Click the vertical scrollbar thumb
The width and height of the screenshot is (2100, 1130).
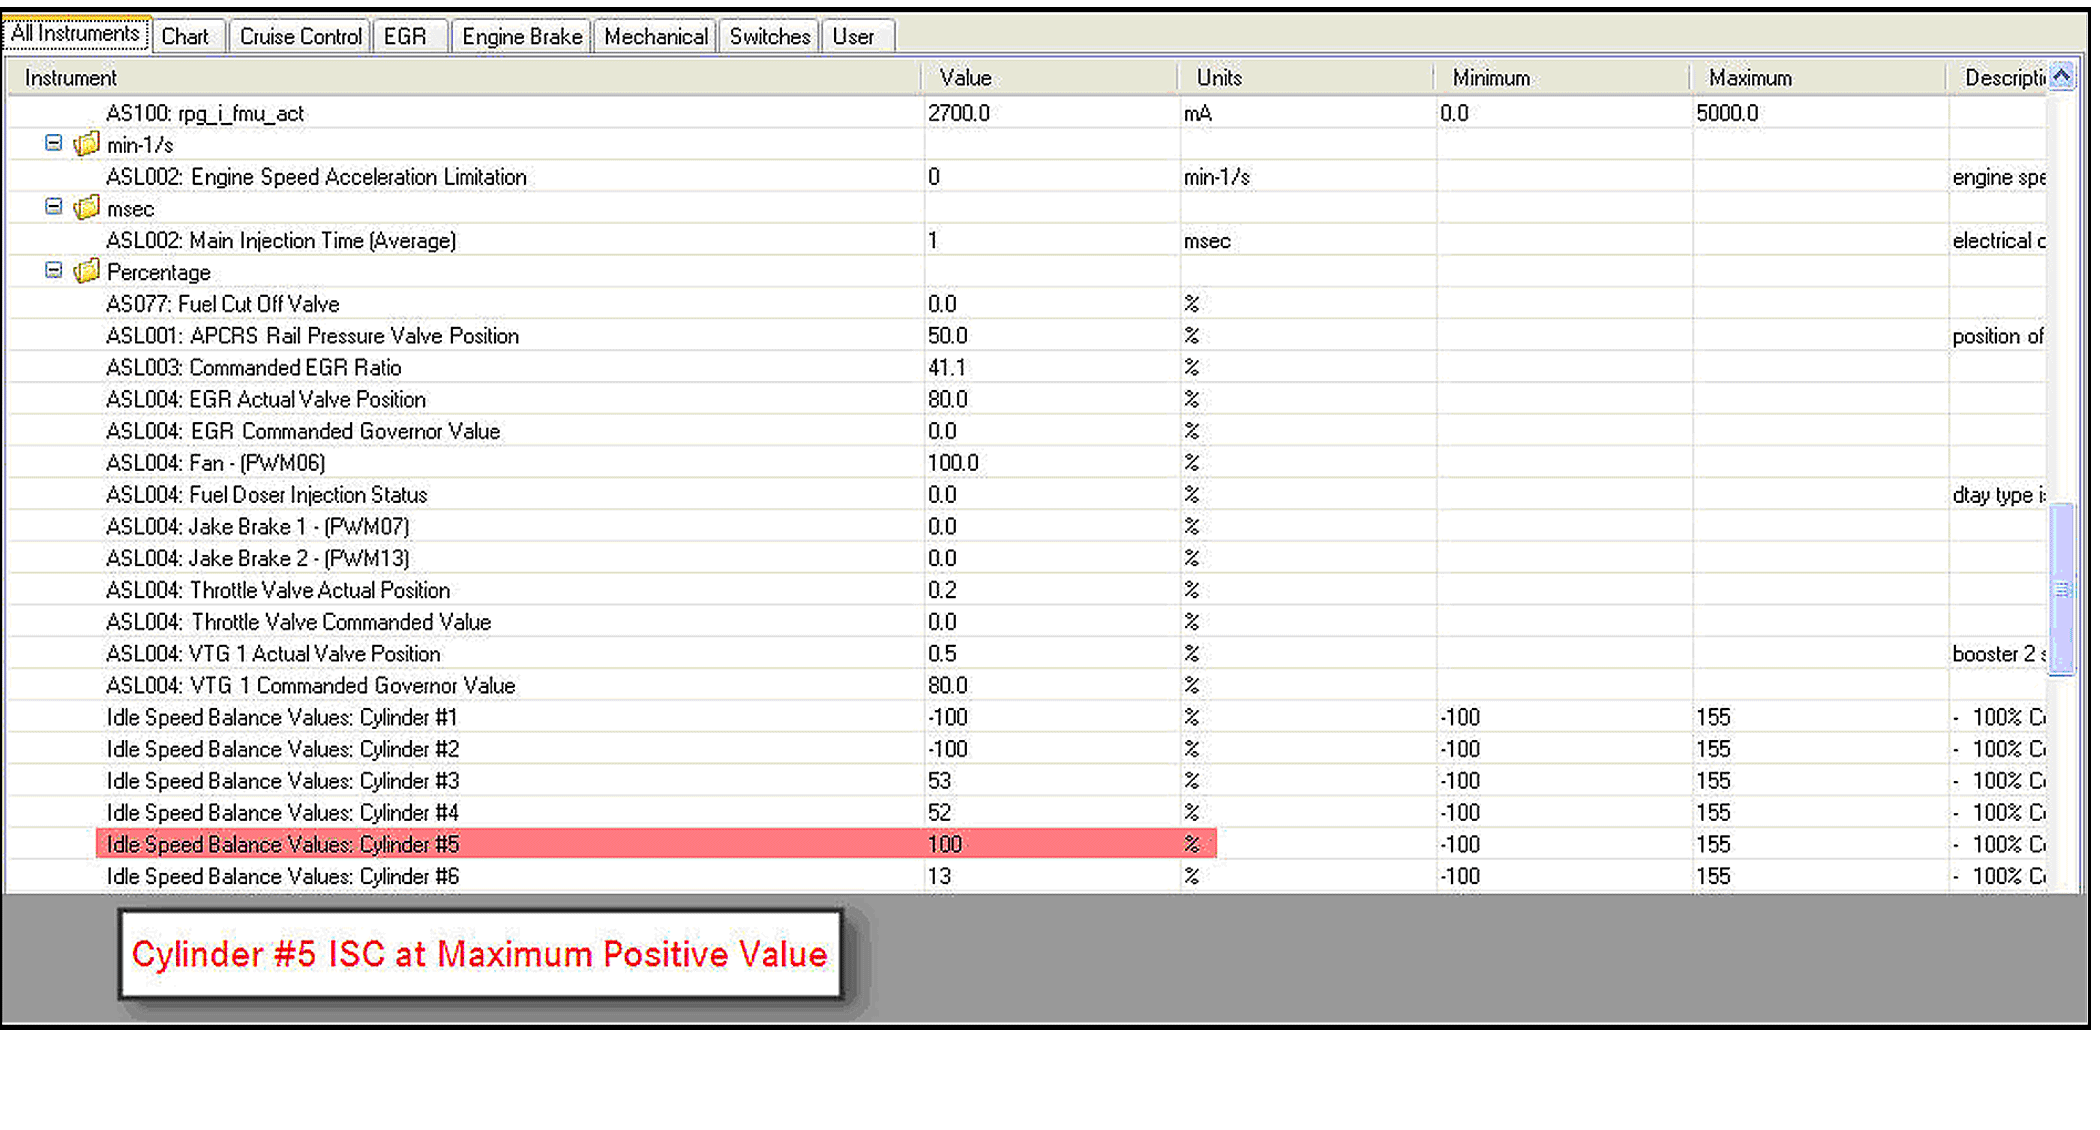2061,590
